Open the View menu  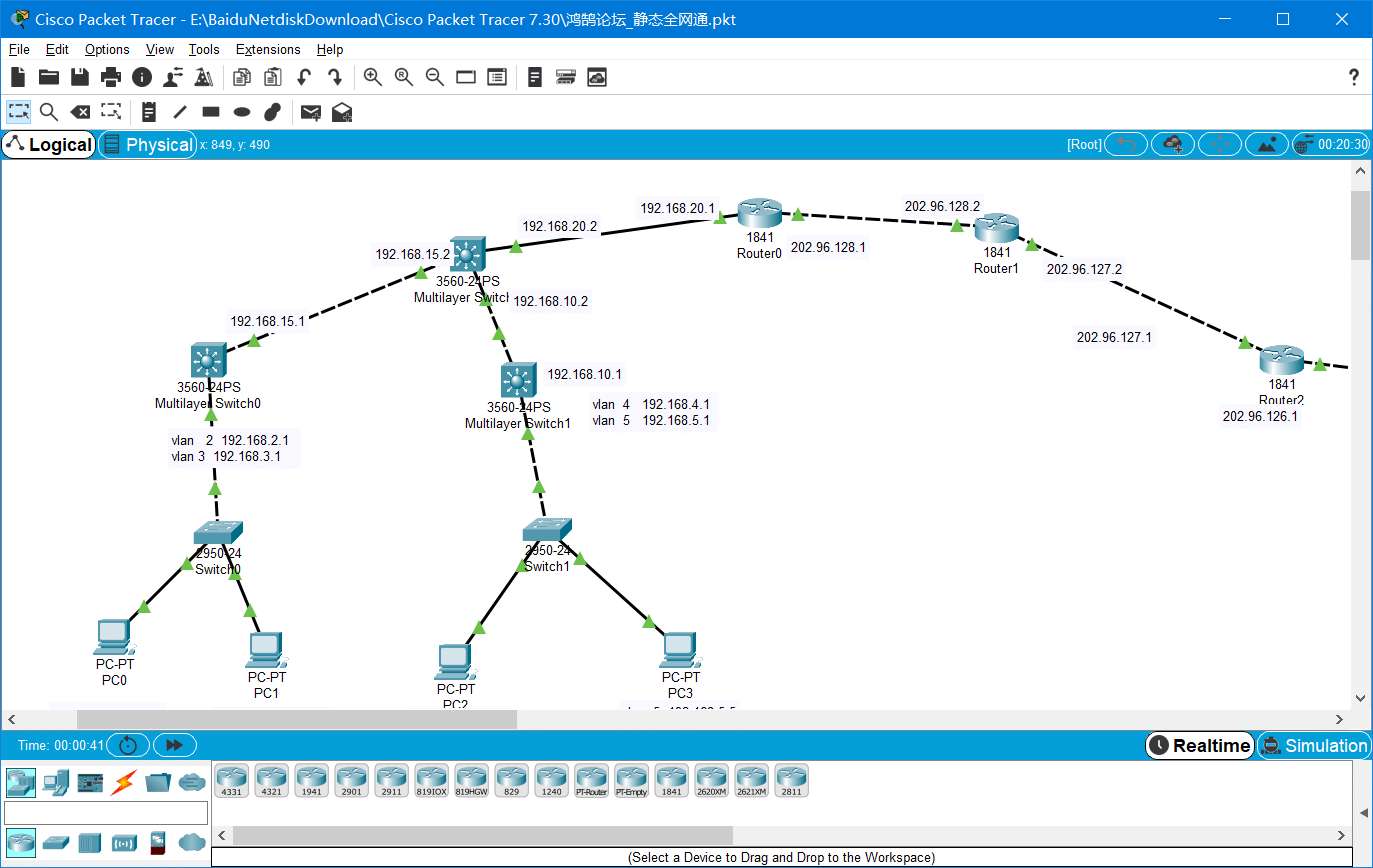tap(160, 49)
